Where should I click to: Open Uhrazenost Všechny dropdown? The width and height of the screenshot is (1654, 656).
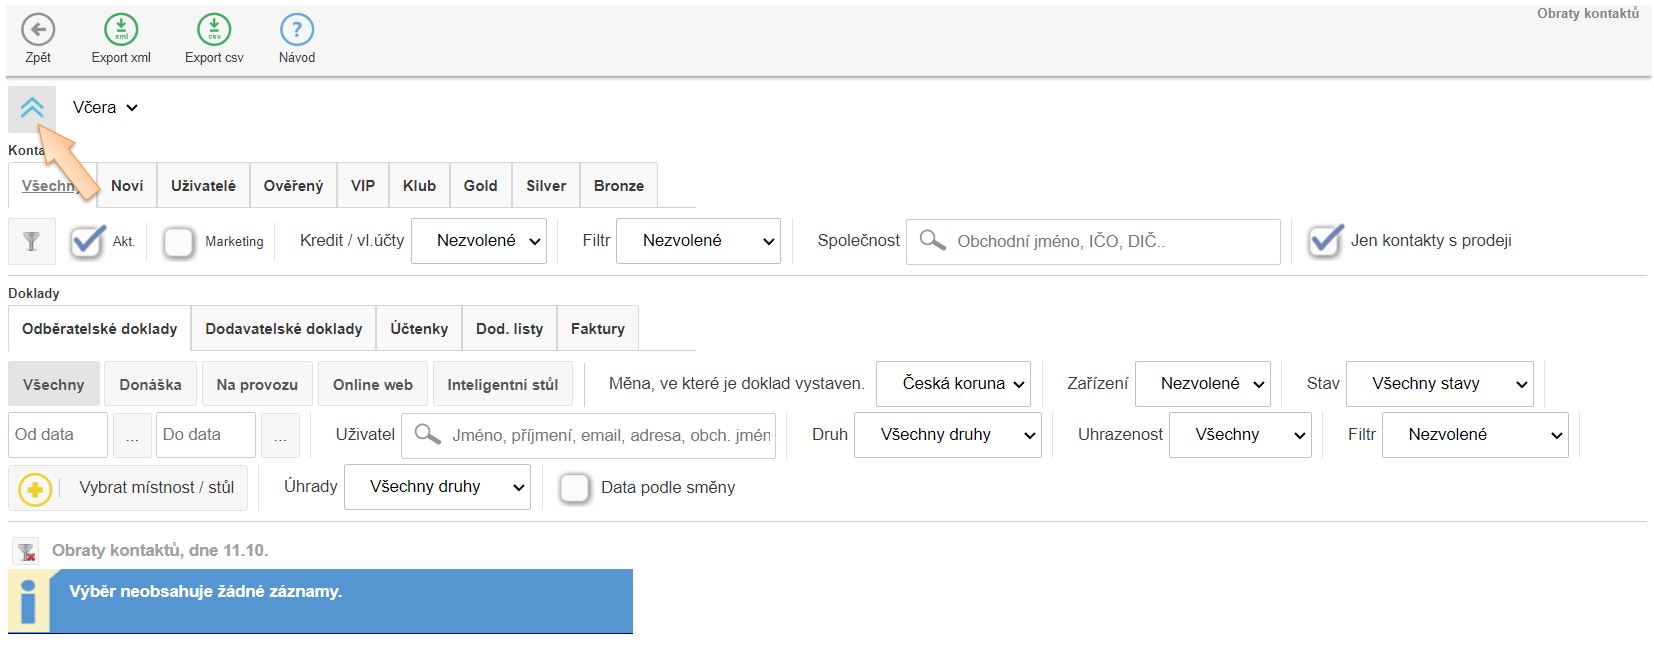[x=1240, y=435]
